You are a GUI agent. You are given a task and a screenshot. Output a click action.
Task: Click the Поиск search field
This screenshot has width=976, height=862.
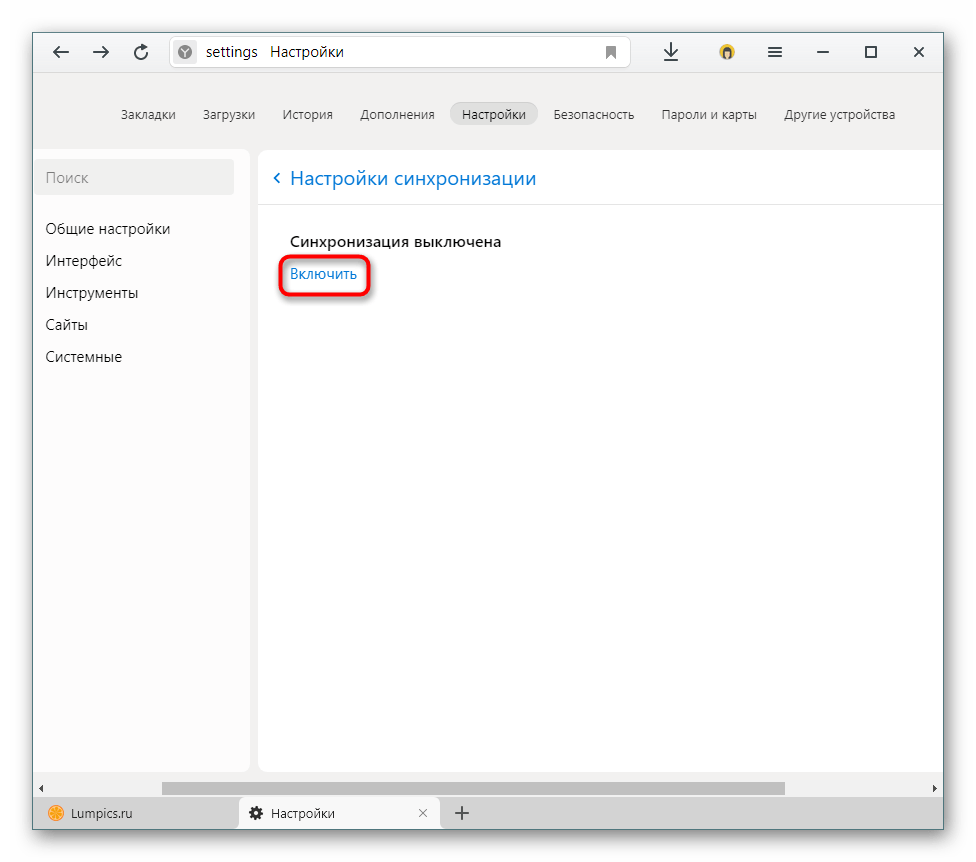coord(134,177)
